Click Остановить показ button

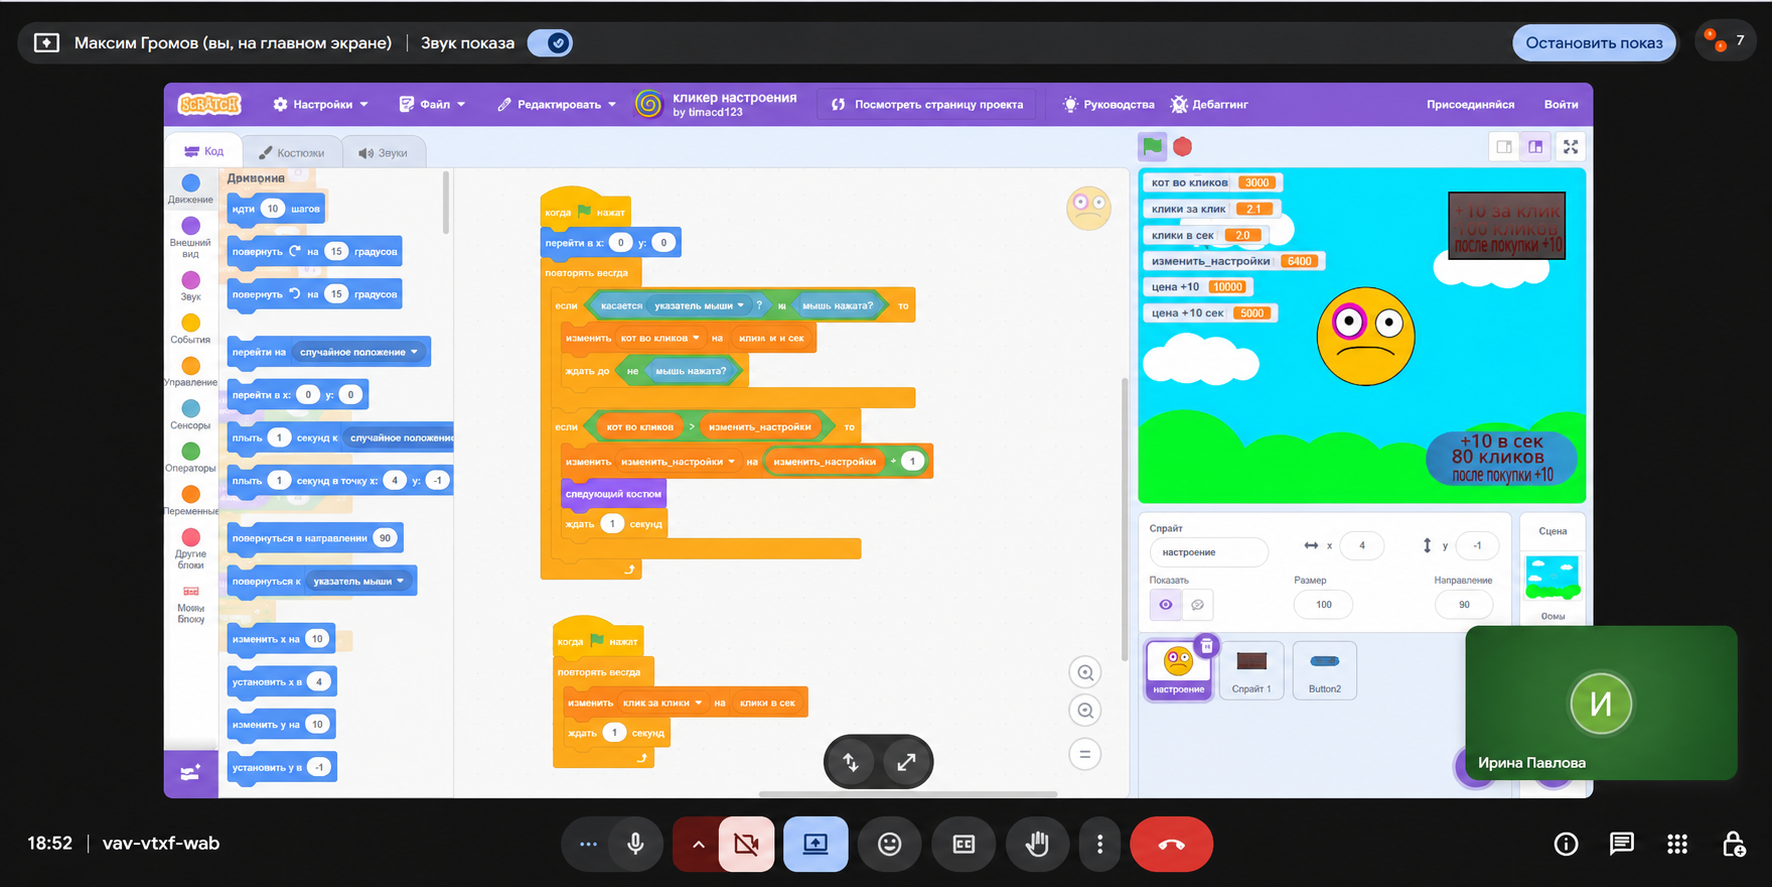tap(1594, 43)
